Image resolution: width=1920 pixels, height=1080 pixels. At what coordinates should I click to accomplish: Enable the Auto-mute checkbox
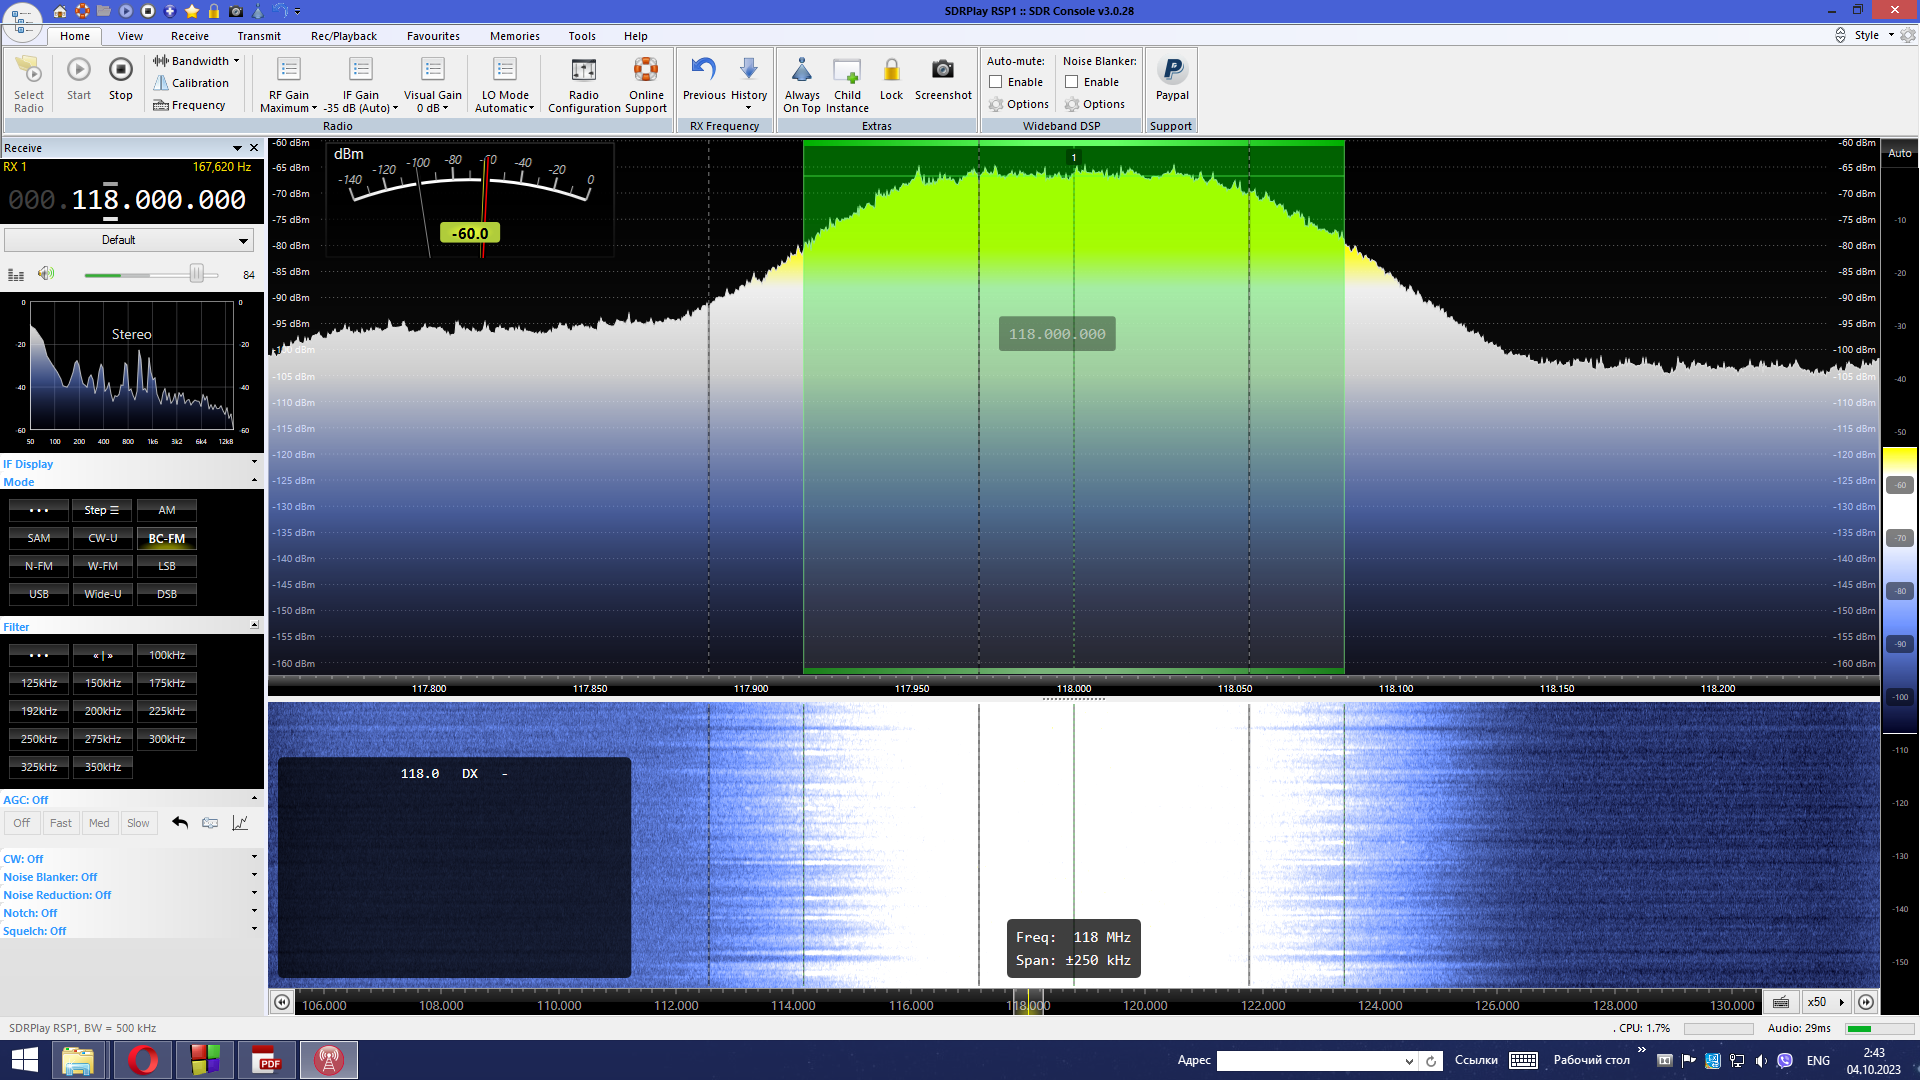tap(996, 82)
